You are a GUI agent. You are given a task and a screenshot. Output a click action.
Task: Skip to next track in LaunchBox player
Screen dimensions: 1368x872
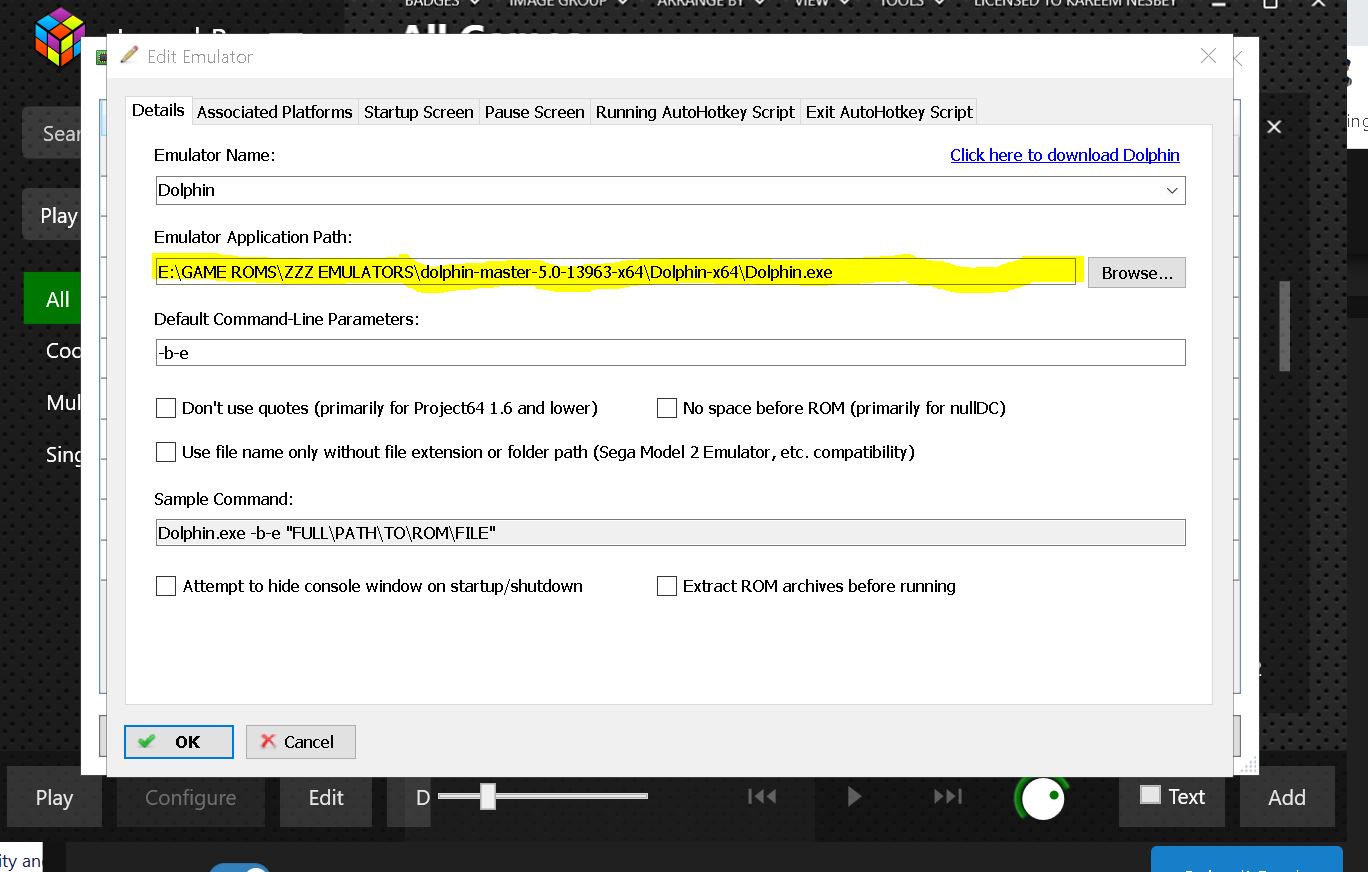(948, 796)
